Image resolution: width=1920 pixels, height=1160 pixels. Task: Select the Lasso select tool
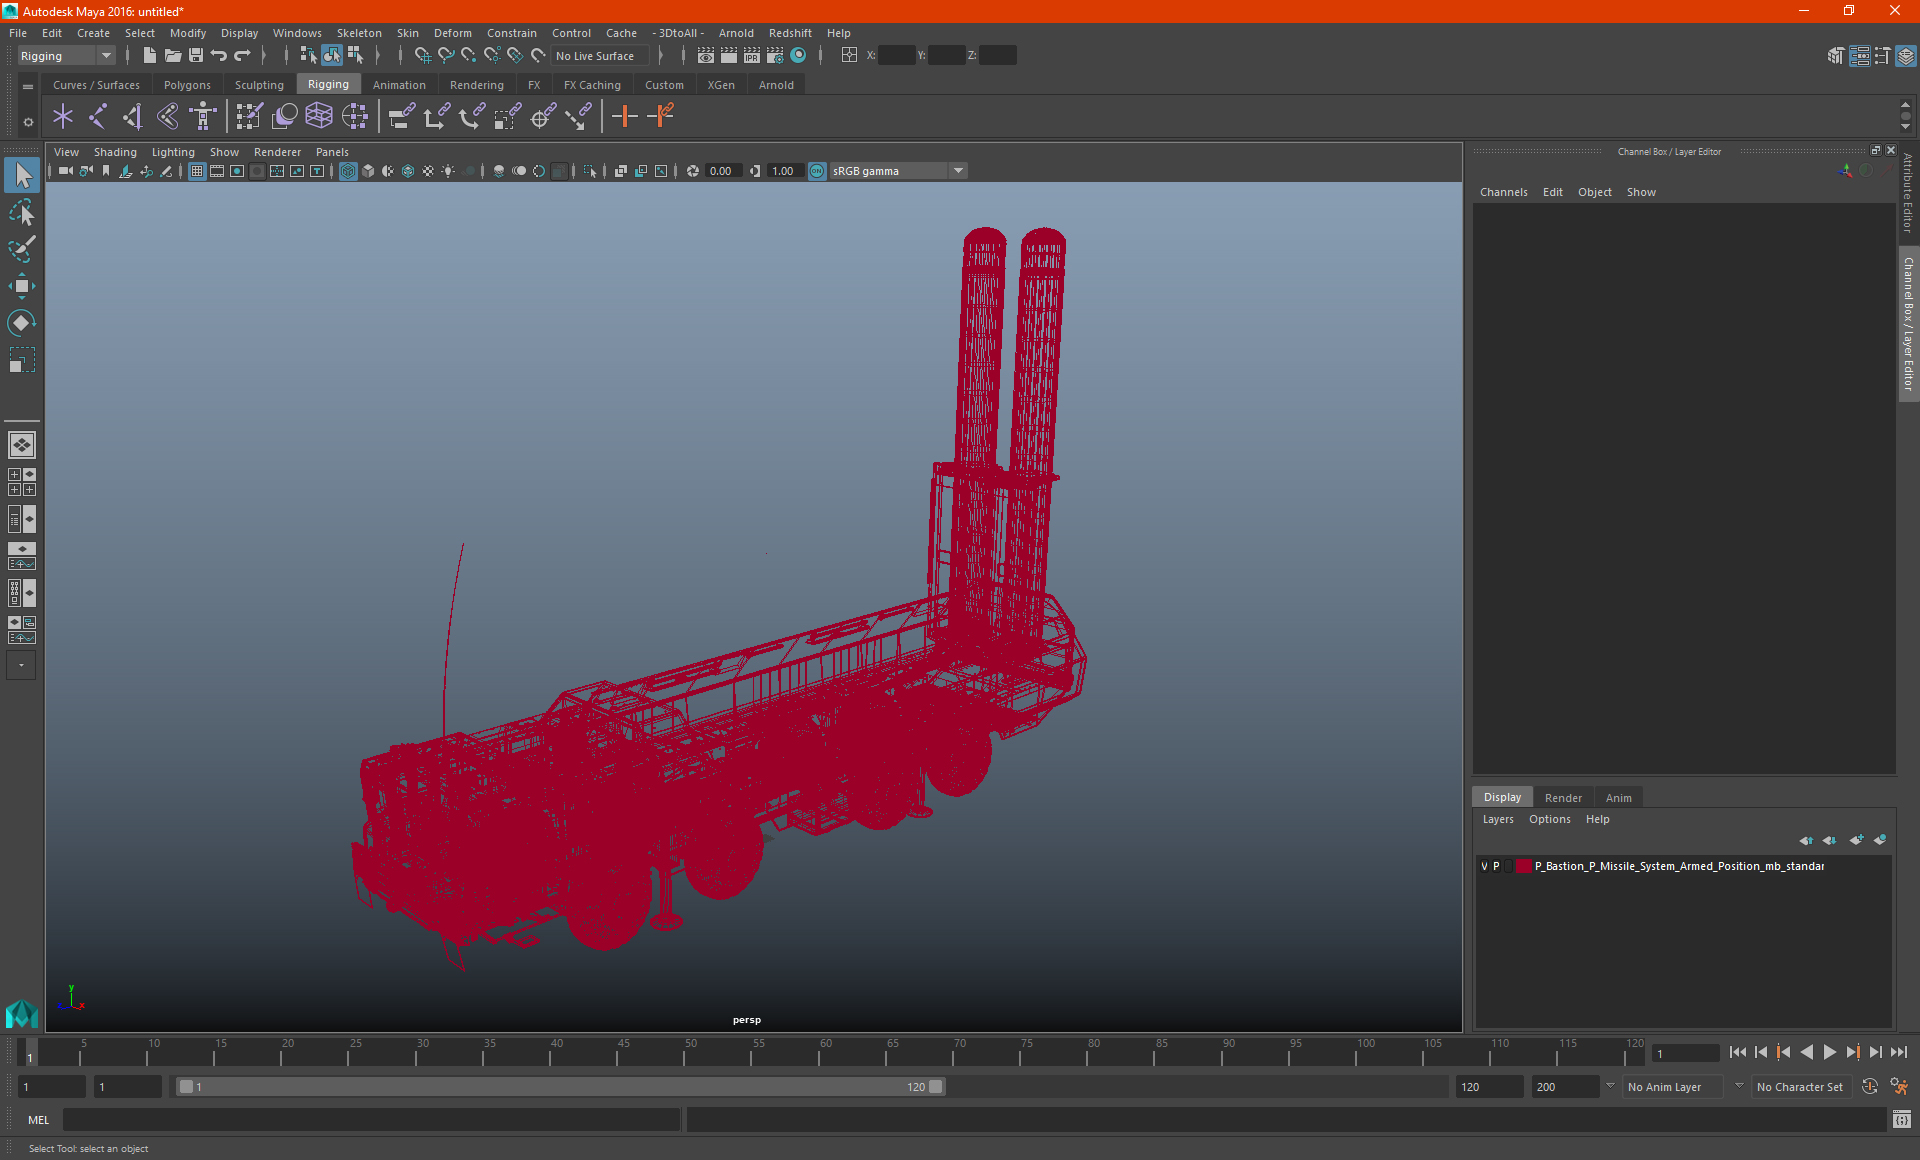tap(21, 213)
